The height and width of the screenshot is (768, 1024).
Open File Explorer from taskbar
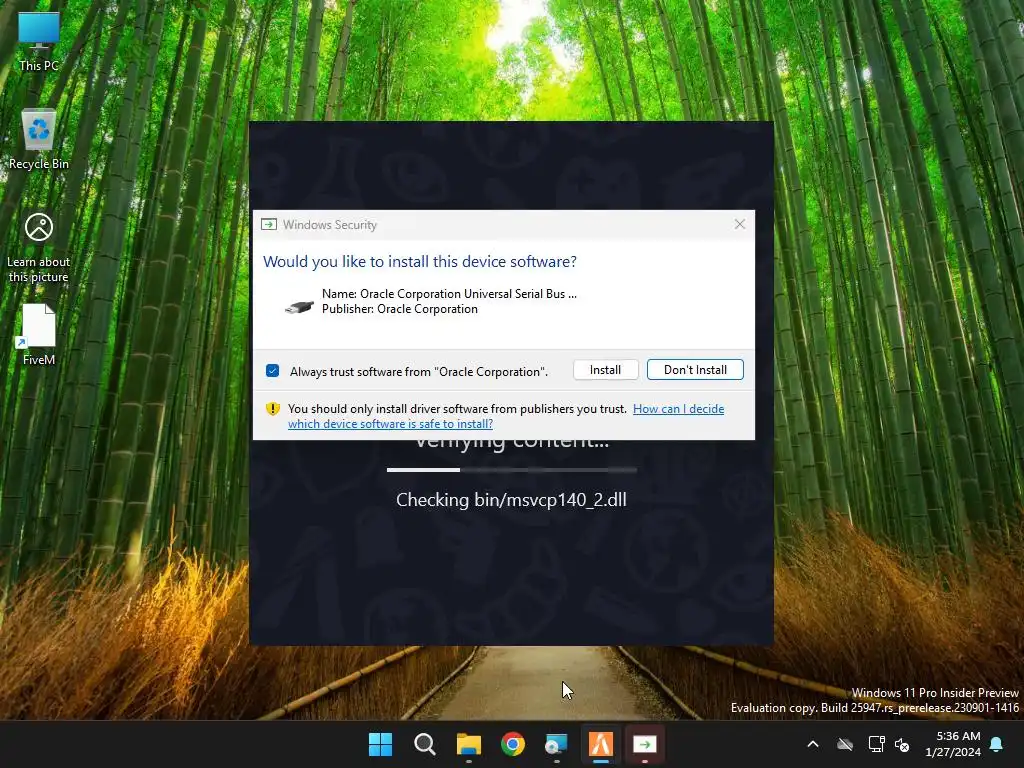(468, 744)
